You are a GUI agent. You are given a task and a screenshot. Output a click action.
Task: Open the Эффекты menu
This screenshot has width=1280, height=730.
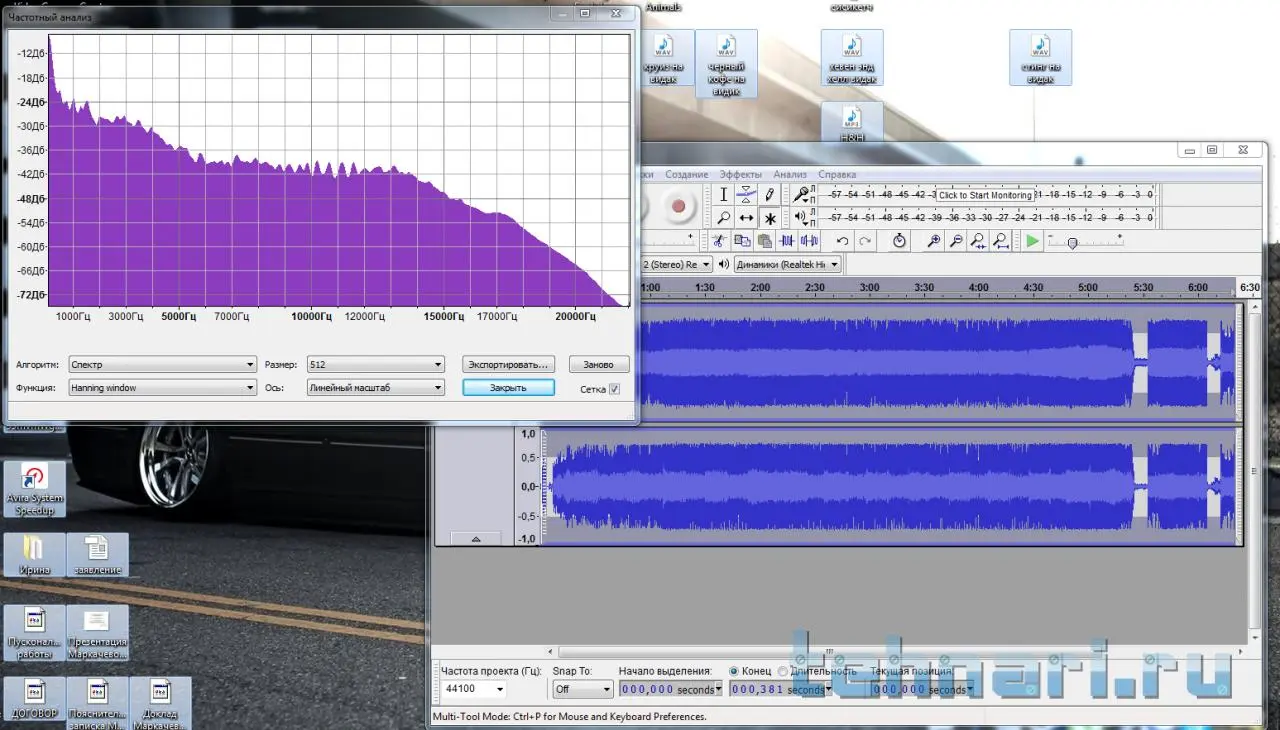pos(740,175)
